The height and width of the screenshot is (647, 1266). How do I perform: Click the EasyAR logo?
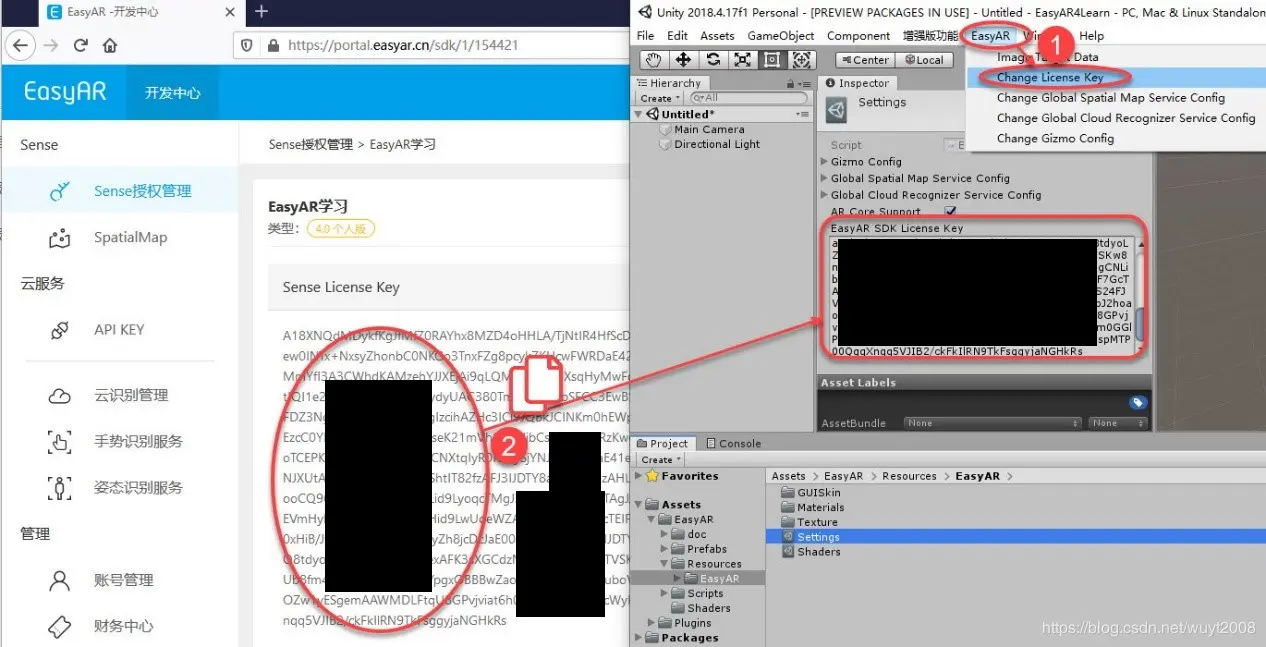65,92
